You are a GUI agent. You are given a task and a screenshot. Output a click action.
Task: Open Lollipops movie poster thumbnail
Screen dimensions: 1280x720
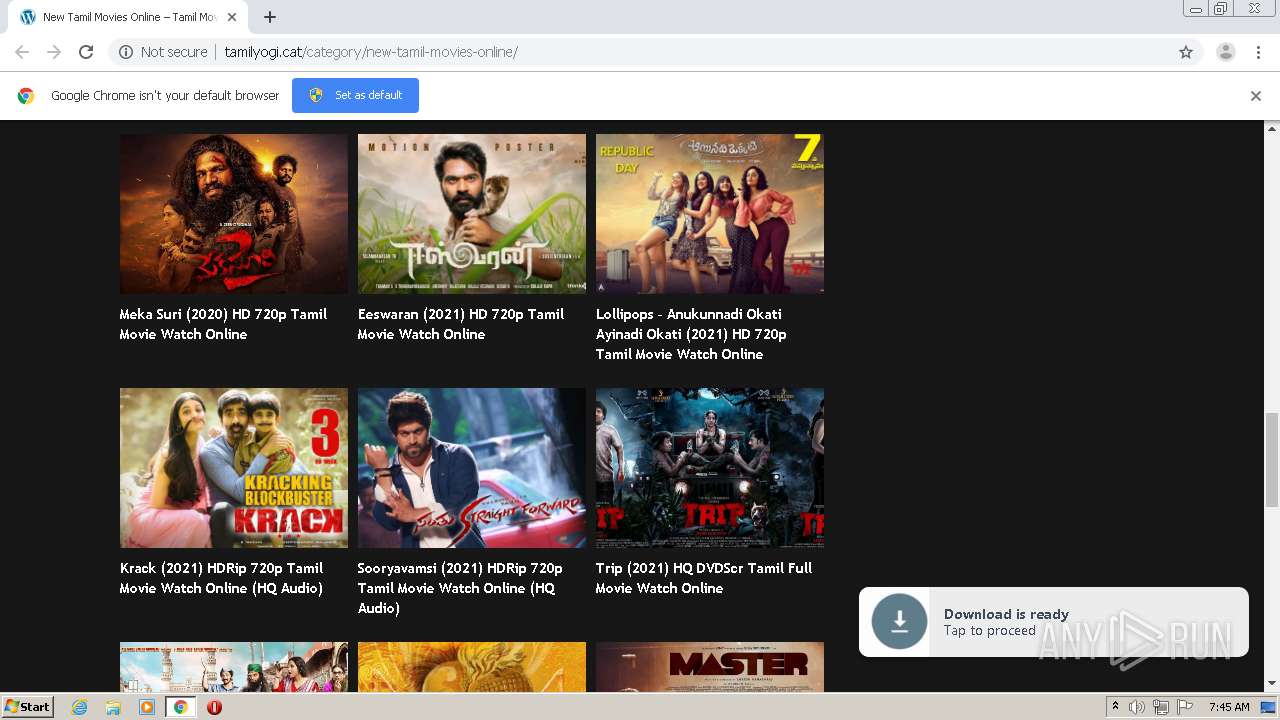[x=710, y=214]
